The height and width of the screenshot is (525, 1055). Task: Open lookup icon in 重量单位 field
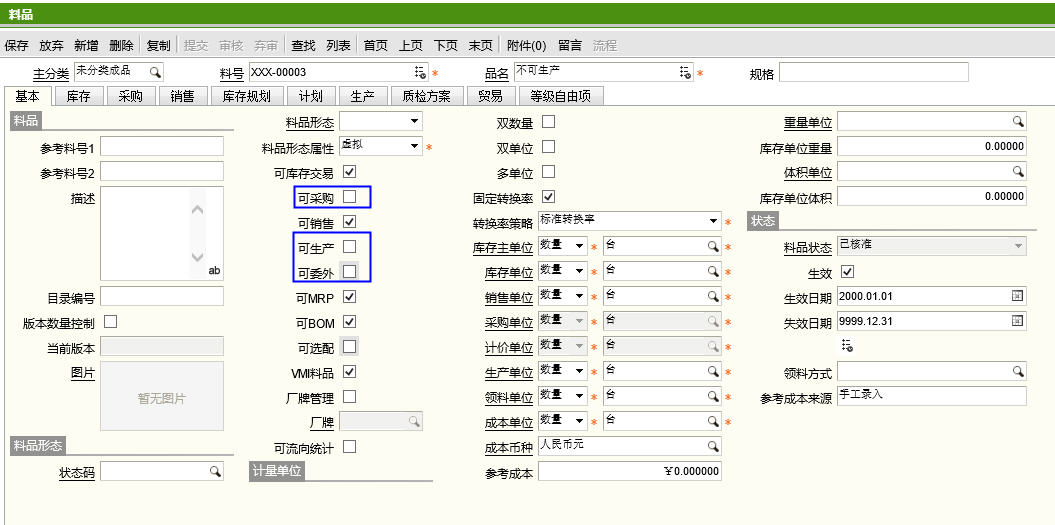click(x=1018, y=122)
